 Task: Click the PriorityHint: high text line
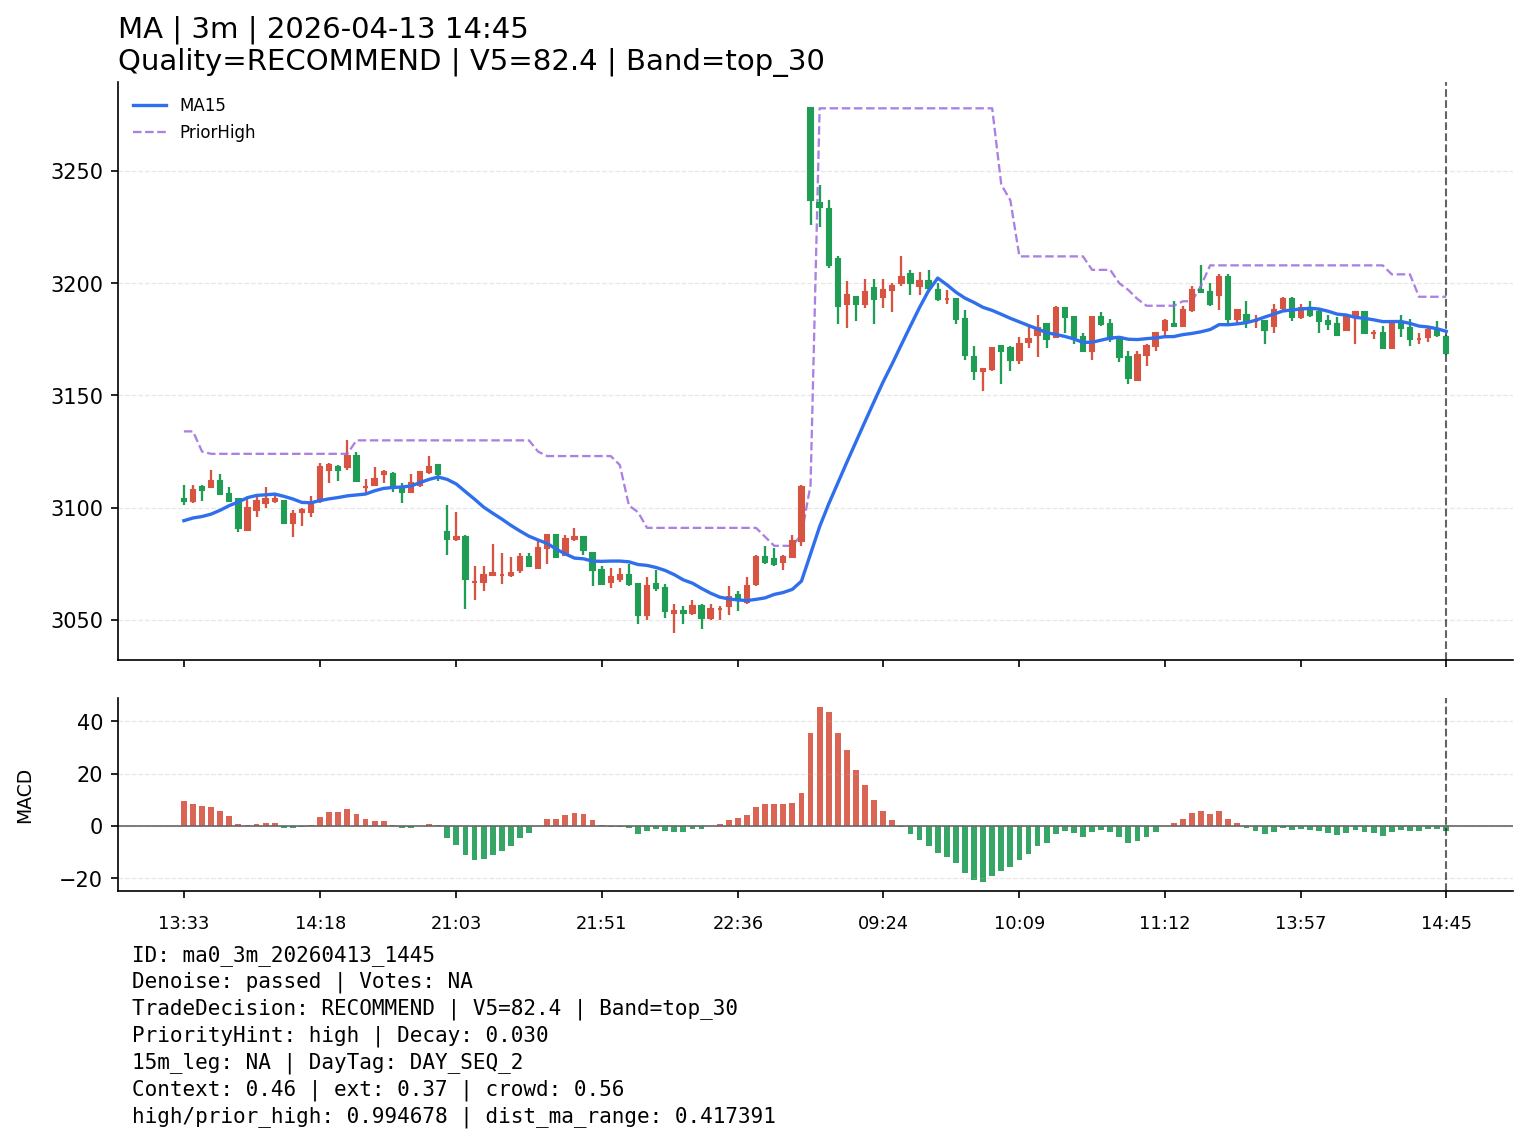[340, 1035]
